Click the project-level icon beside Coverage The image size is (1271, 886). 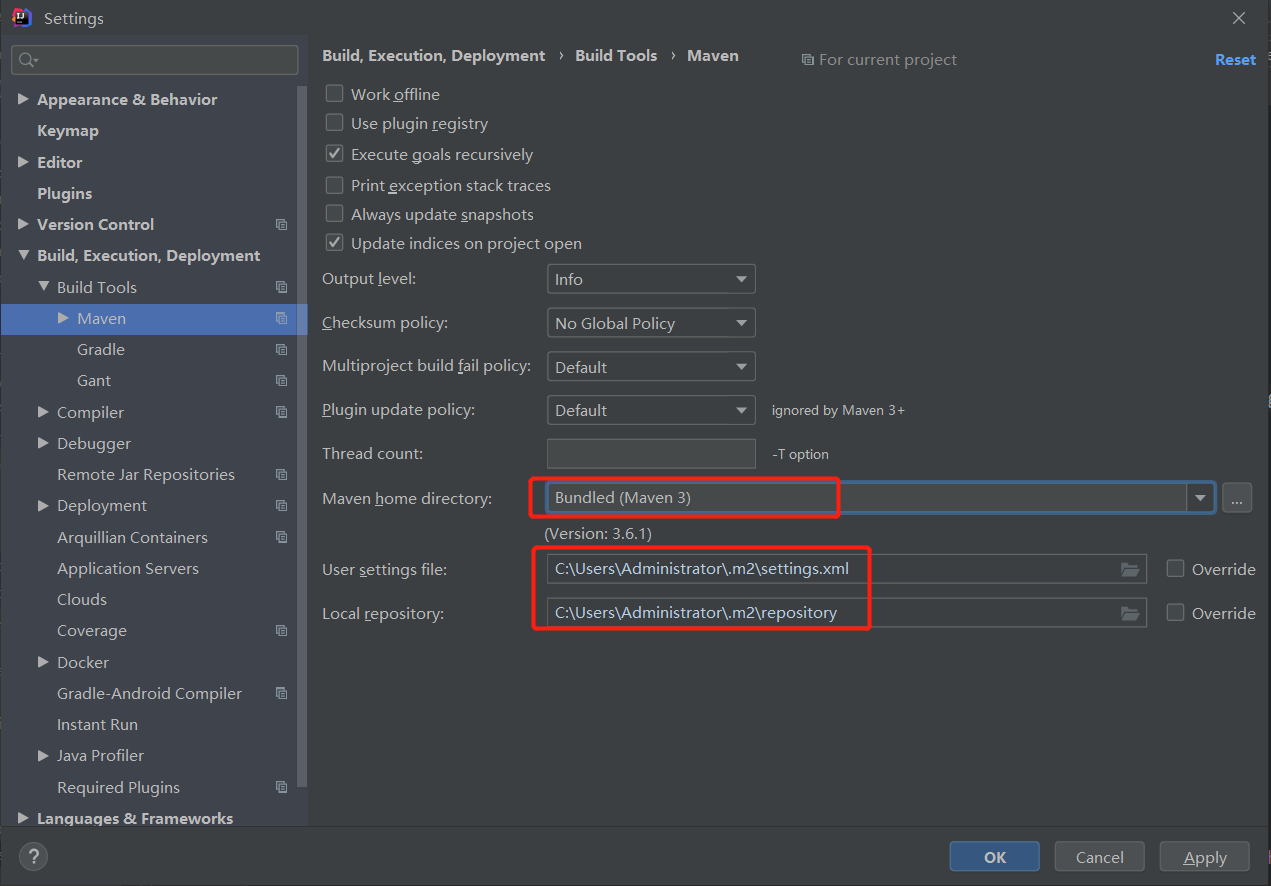click(x=281, y=631)
